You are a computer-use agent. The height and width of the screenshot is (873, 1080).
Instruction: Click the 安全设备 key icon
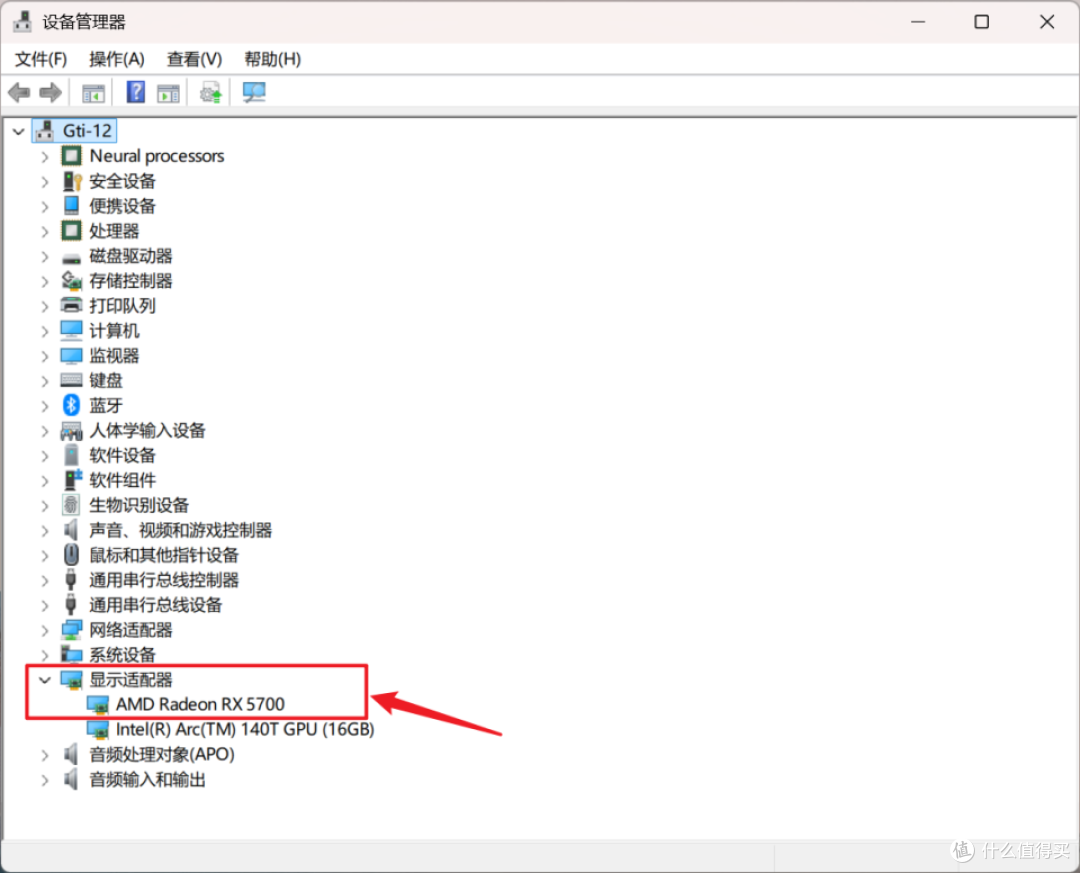coord(72,181)
